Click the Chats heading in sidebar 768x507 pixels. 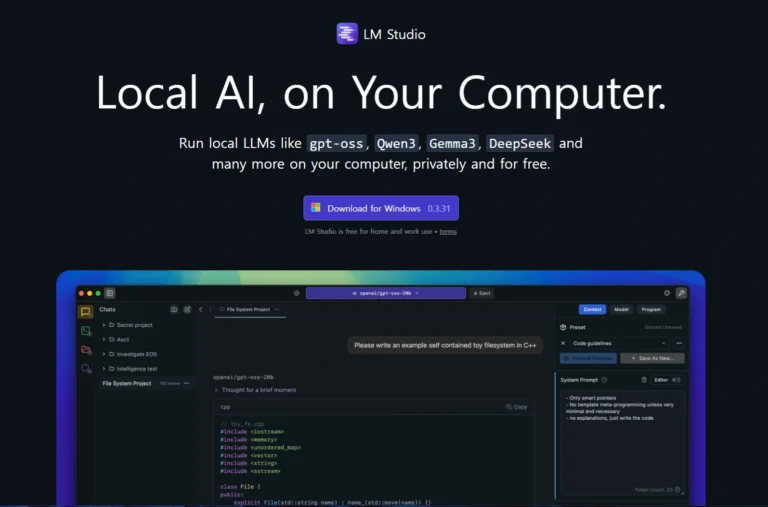[107, 310]
